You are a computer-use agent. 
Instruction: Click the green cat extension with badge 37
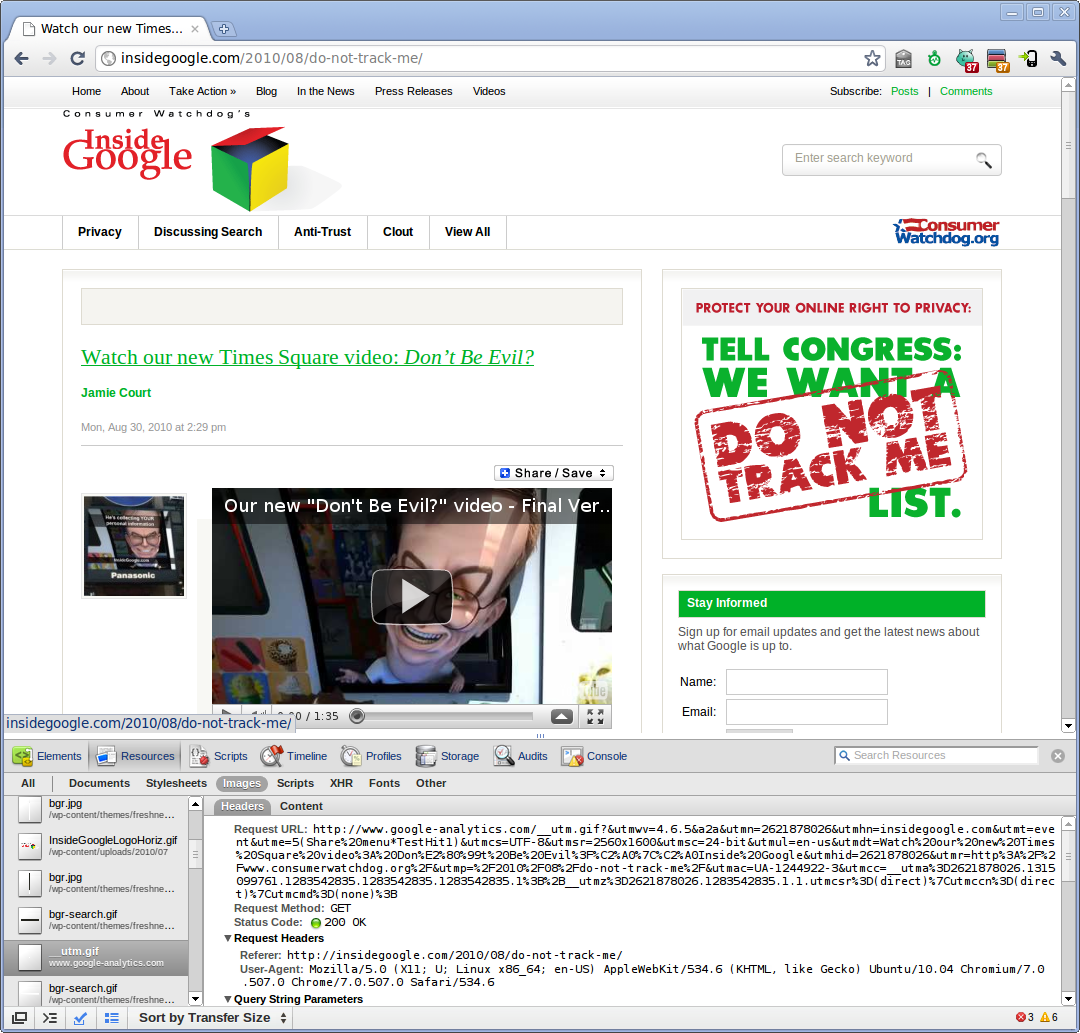tap(966, 60)
